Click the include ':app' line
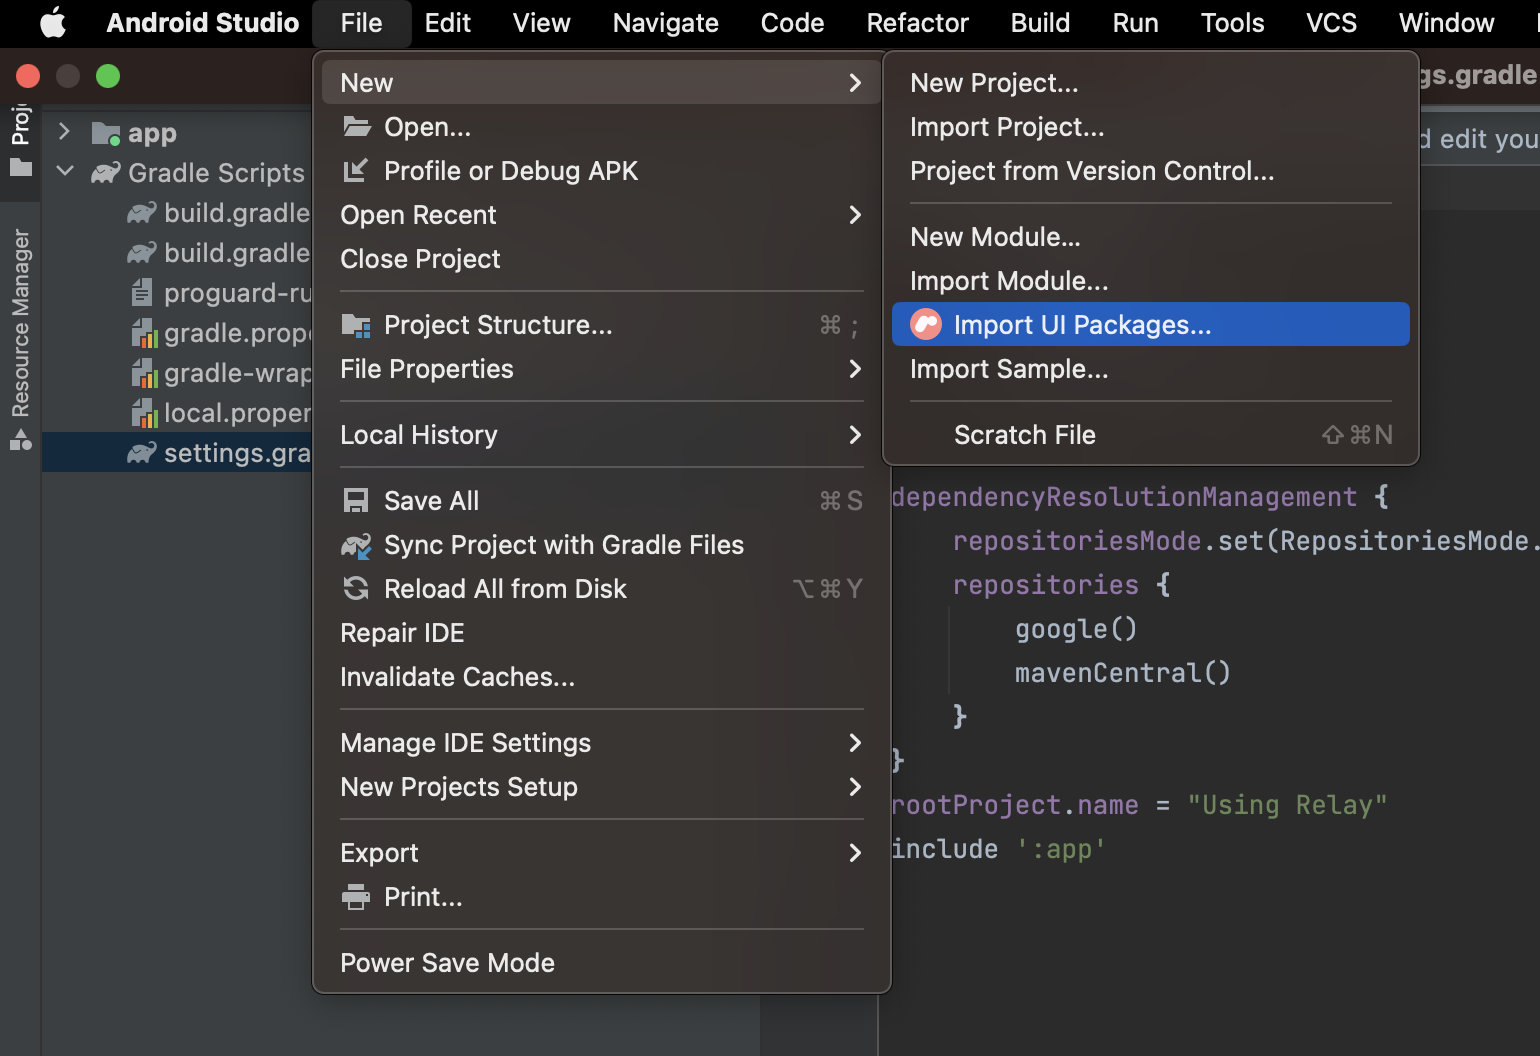This screenshot has width=1540, height=1056. (x=998, y=849)
